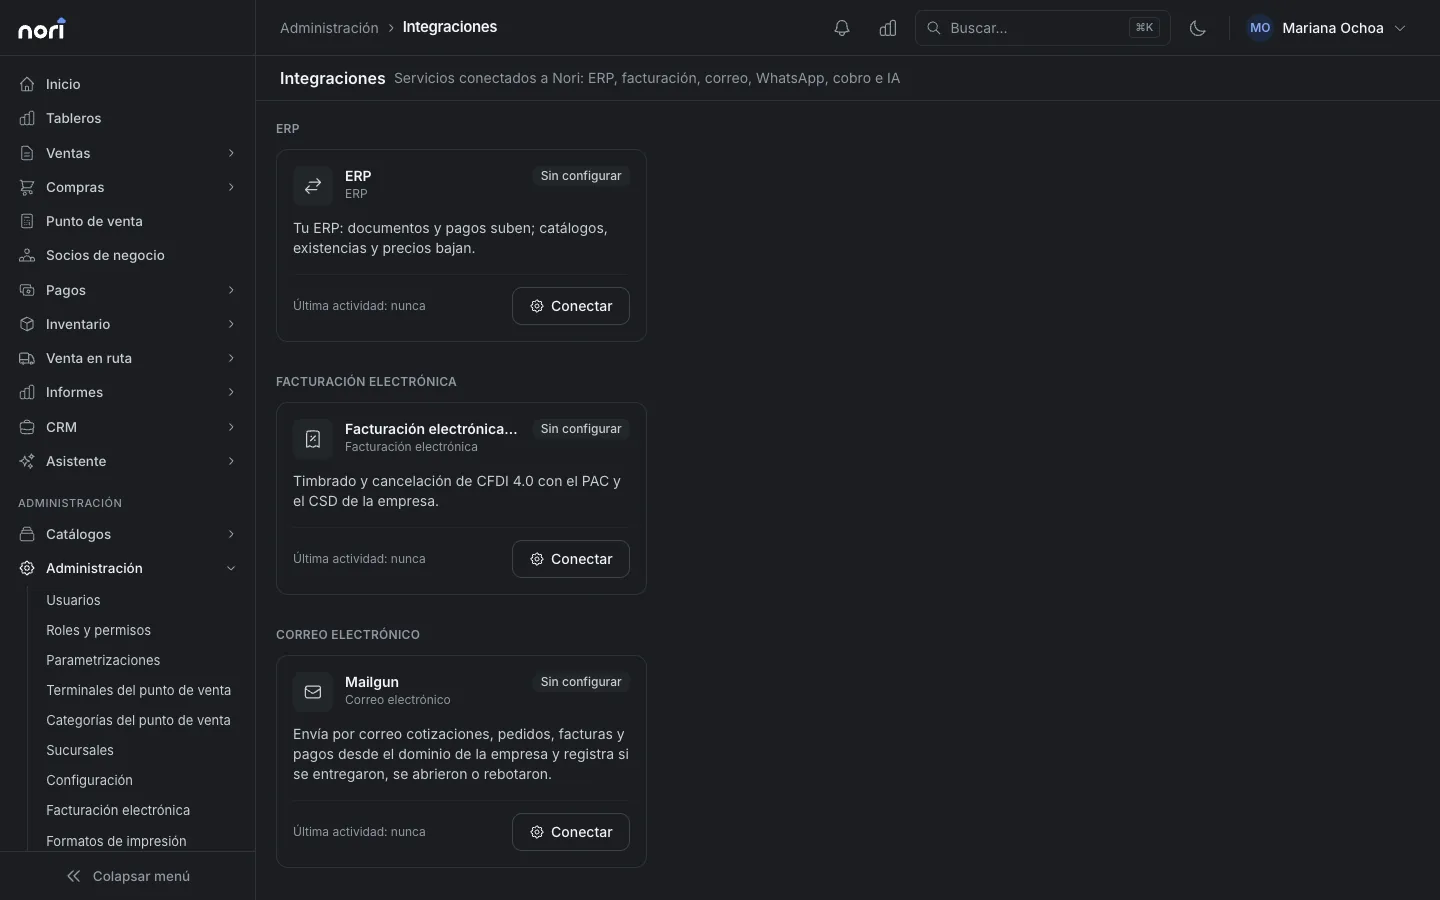Viewport: 1440px width, 900px height.
Task: Open Parametrizaciones
Action: coord(103,660)
